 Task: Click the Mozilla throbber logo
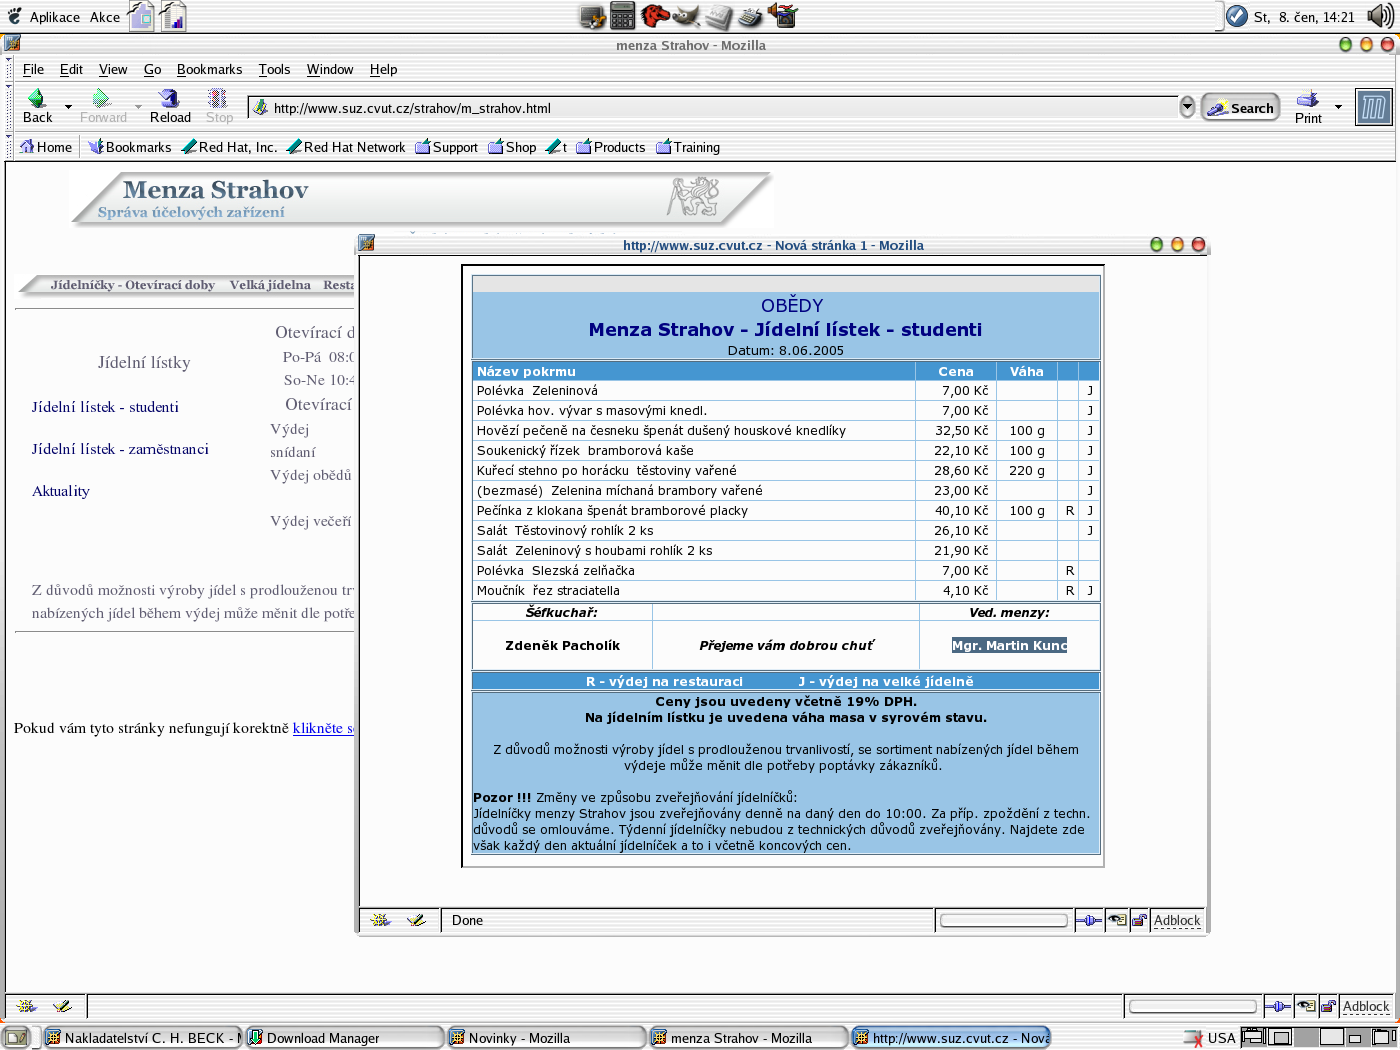[x=1373, y=107]
